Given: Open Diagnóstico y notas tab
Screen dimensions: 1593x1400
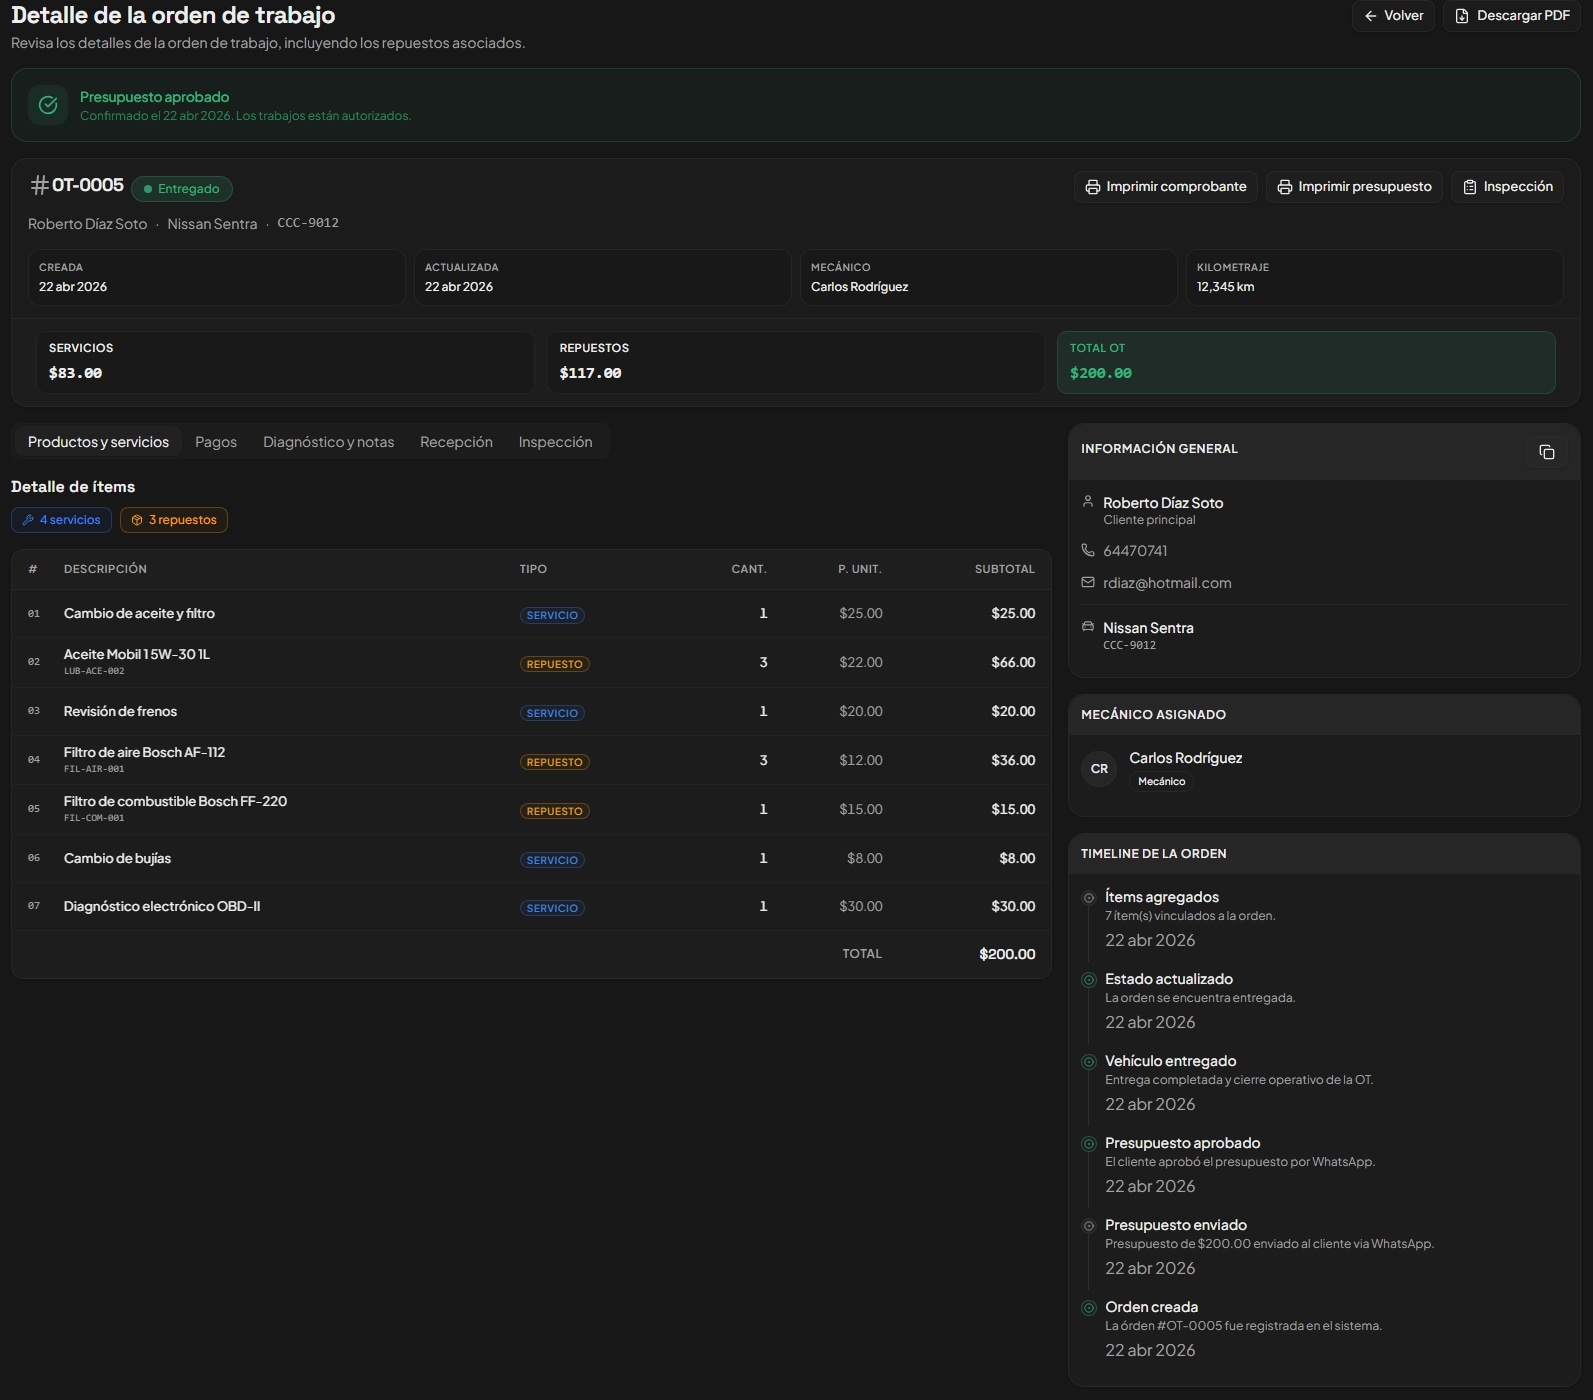Looking at the screenshot, I should (328, 442).
